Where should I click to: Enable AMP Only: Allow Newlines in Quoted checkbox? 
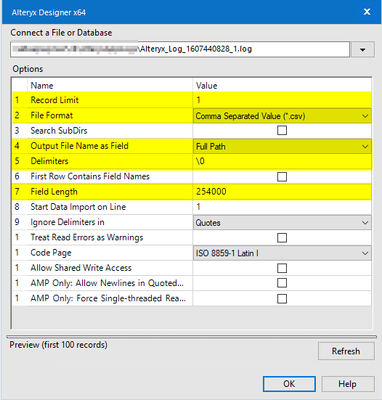(282, 283)
